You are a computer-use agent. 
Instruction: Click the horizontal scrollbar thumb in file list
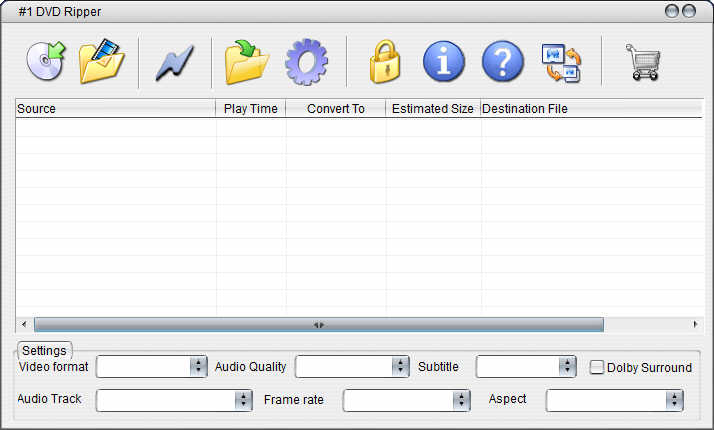tap(318, 325)
